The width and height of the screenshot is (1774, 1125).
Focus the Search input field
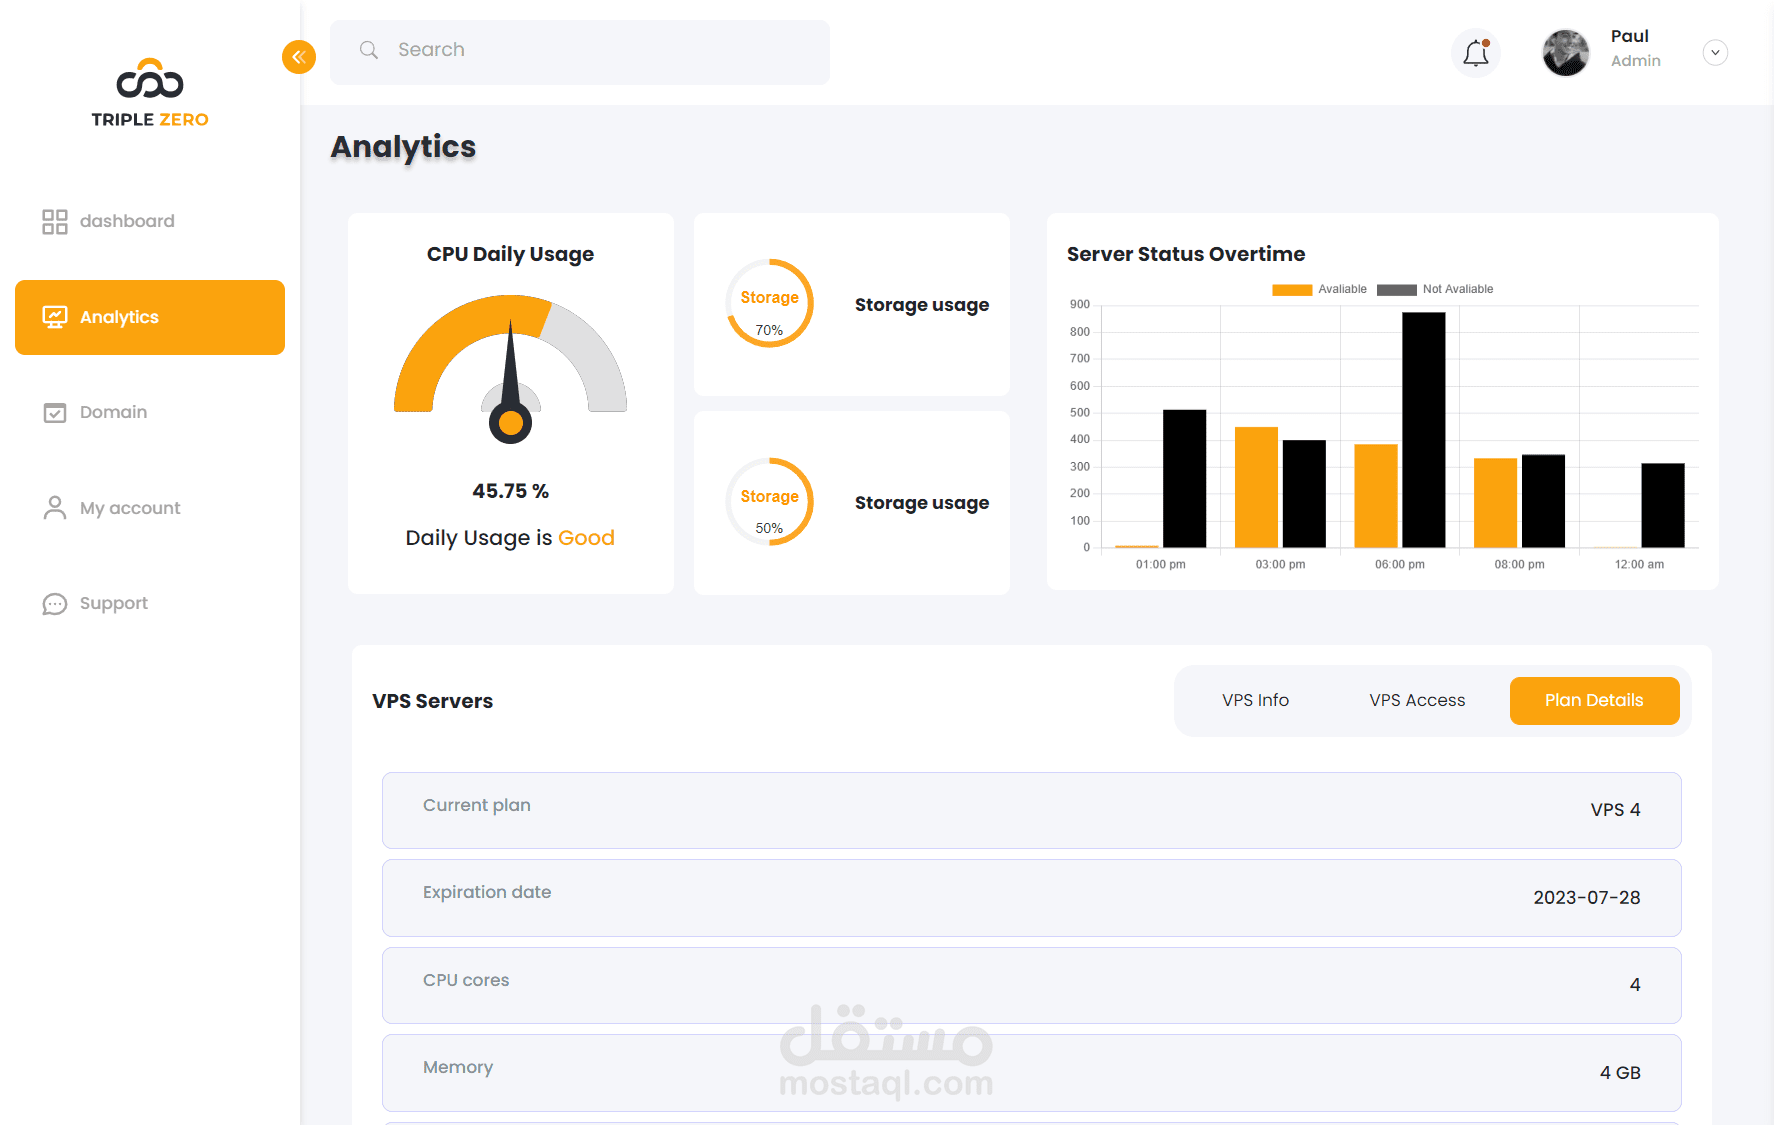(x=580, y=52)
